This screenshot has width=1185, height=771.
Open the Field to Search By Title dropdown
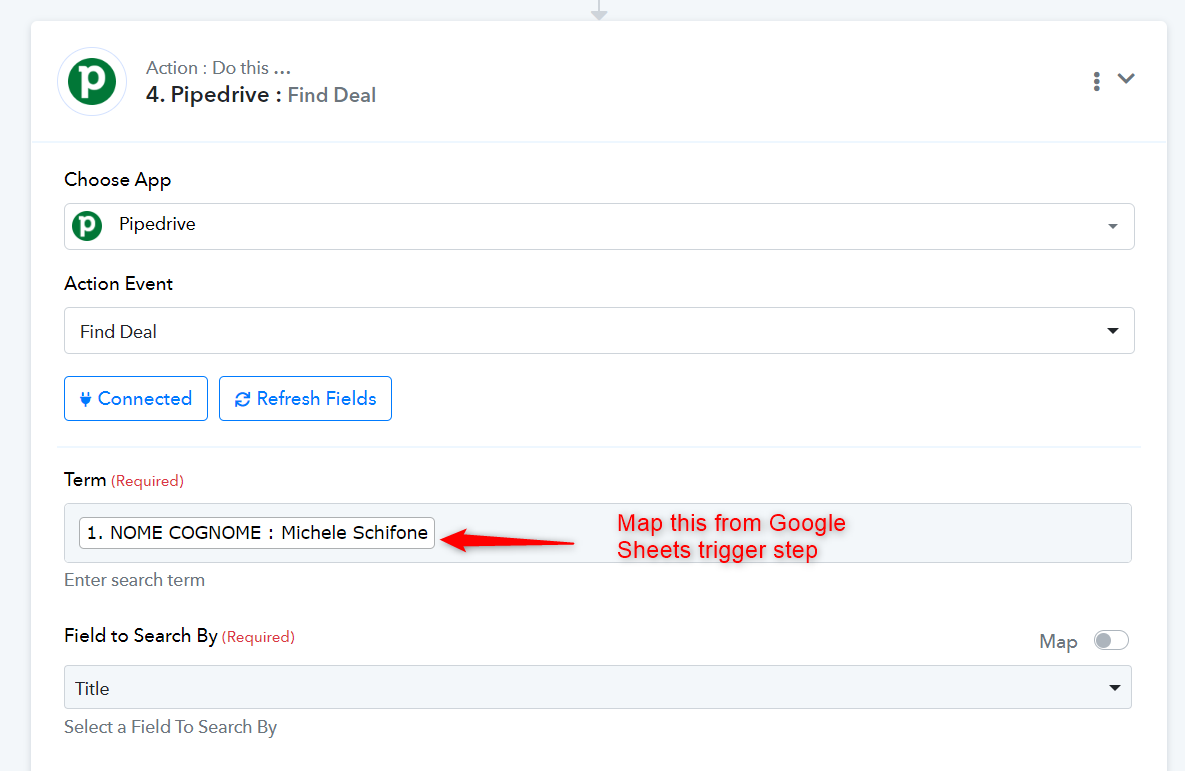598,687
